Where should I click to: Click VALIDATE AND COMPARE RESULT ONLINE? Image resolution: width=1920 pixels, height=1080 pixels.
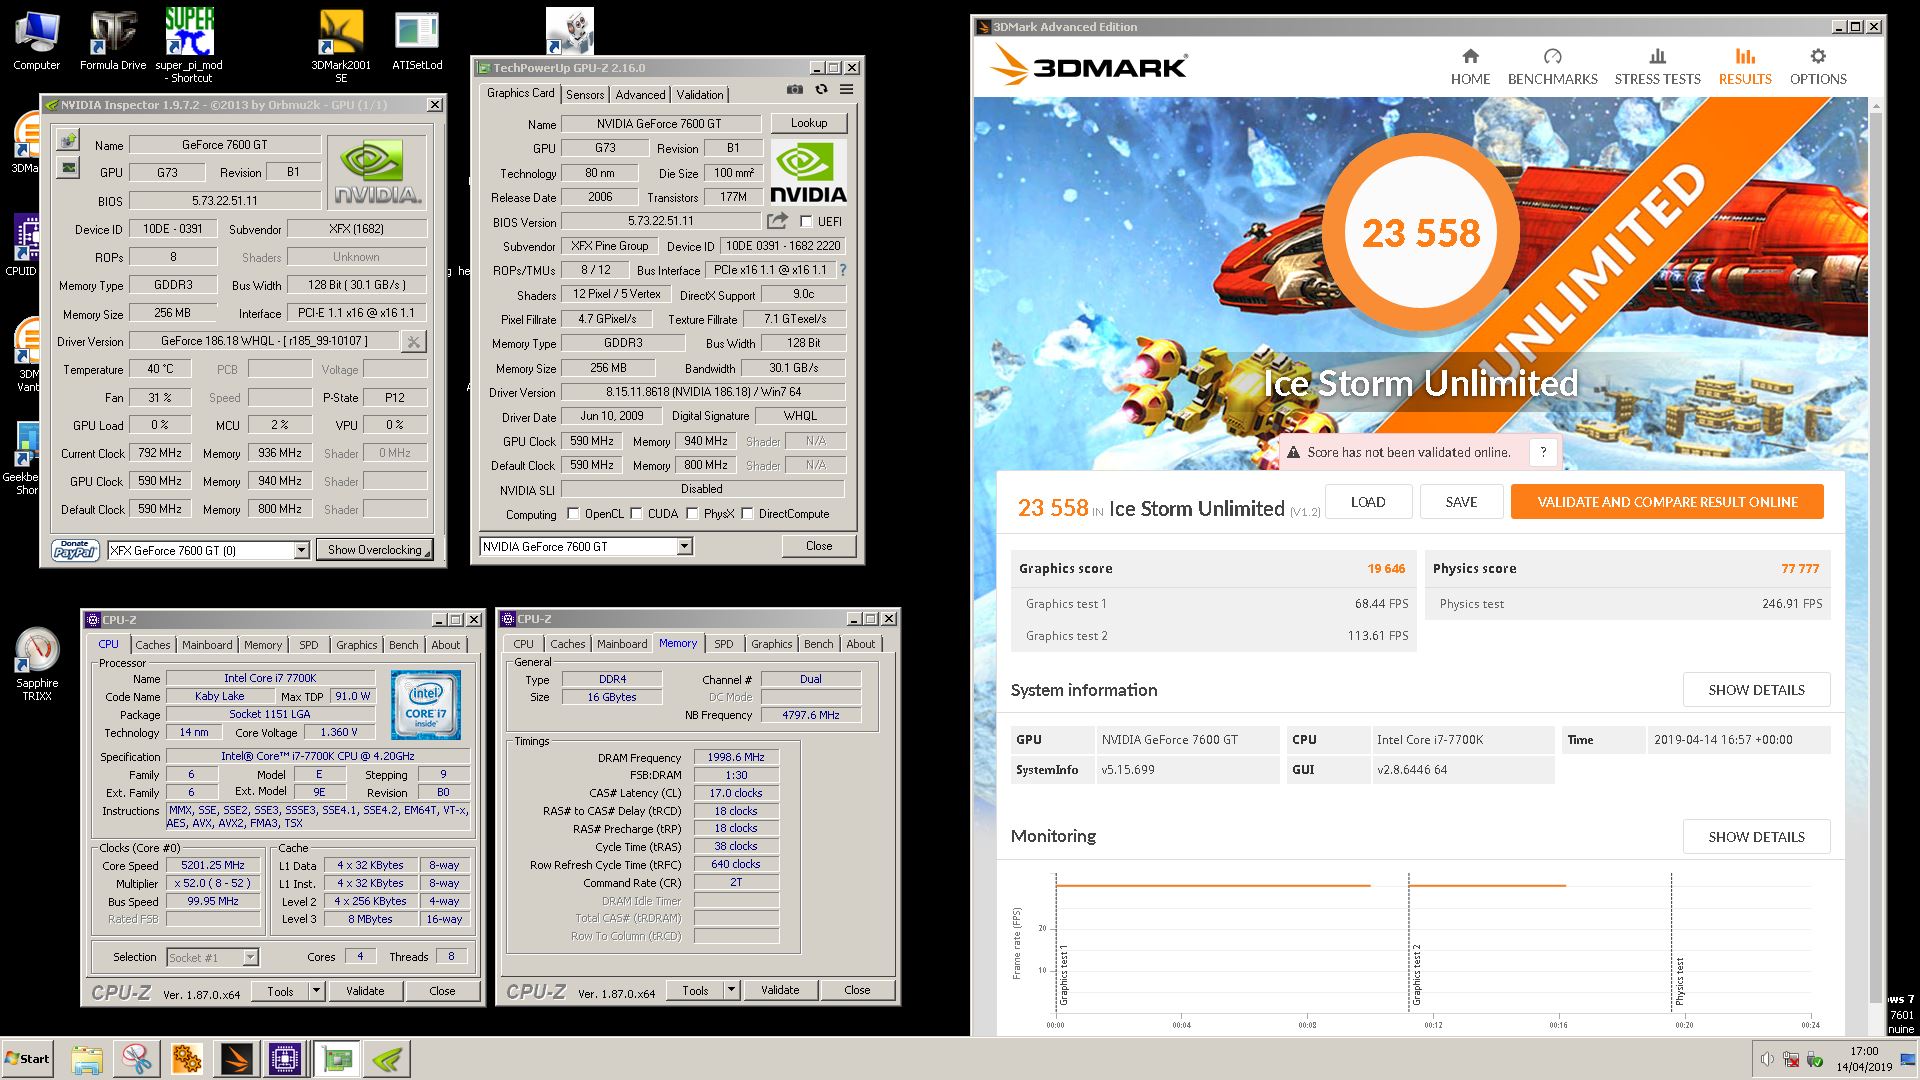[x=1667, y=502]
